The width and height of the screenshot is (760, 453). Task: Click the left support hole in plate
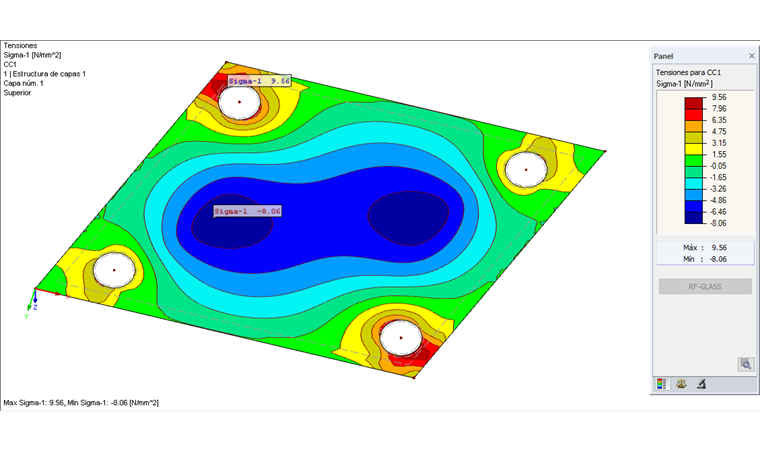(114, 270)
